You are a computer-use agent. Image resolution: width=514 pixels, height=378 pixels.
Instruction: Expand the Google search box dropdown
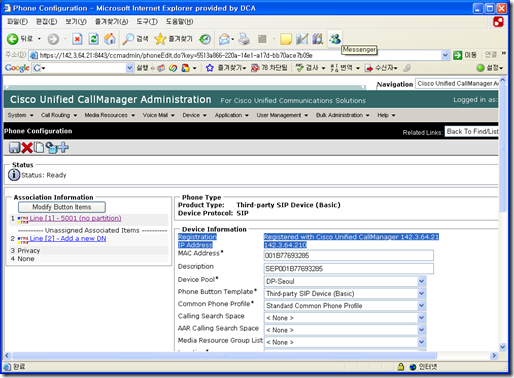pyautogui.click(x=130, y=68)
